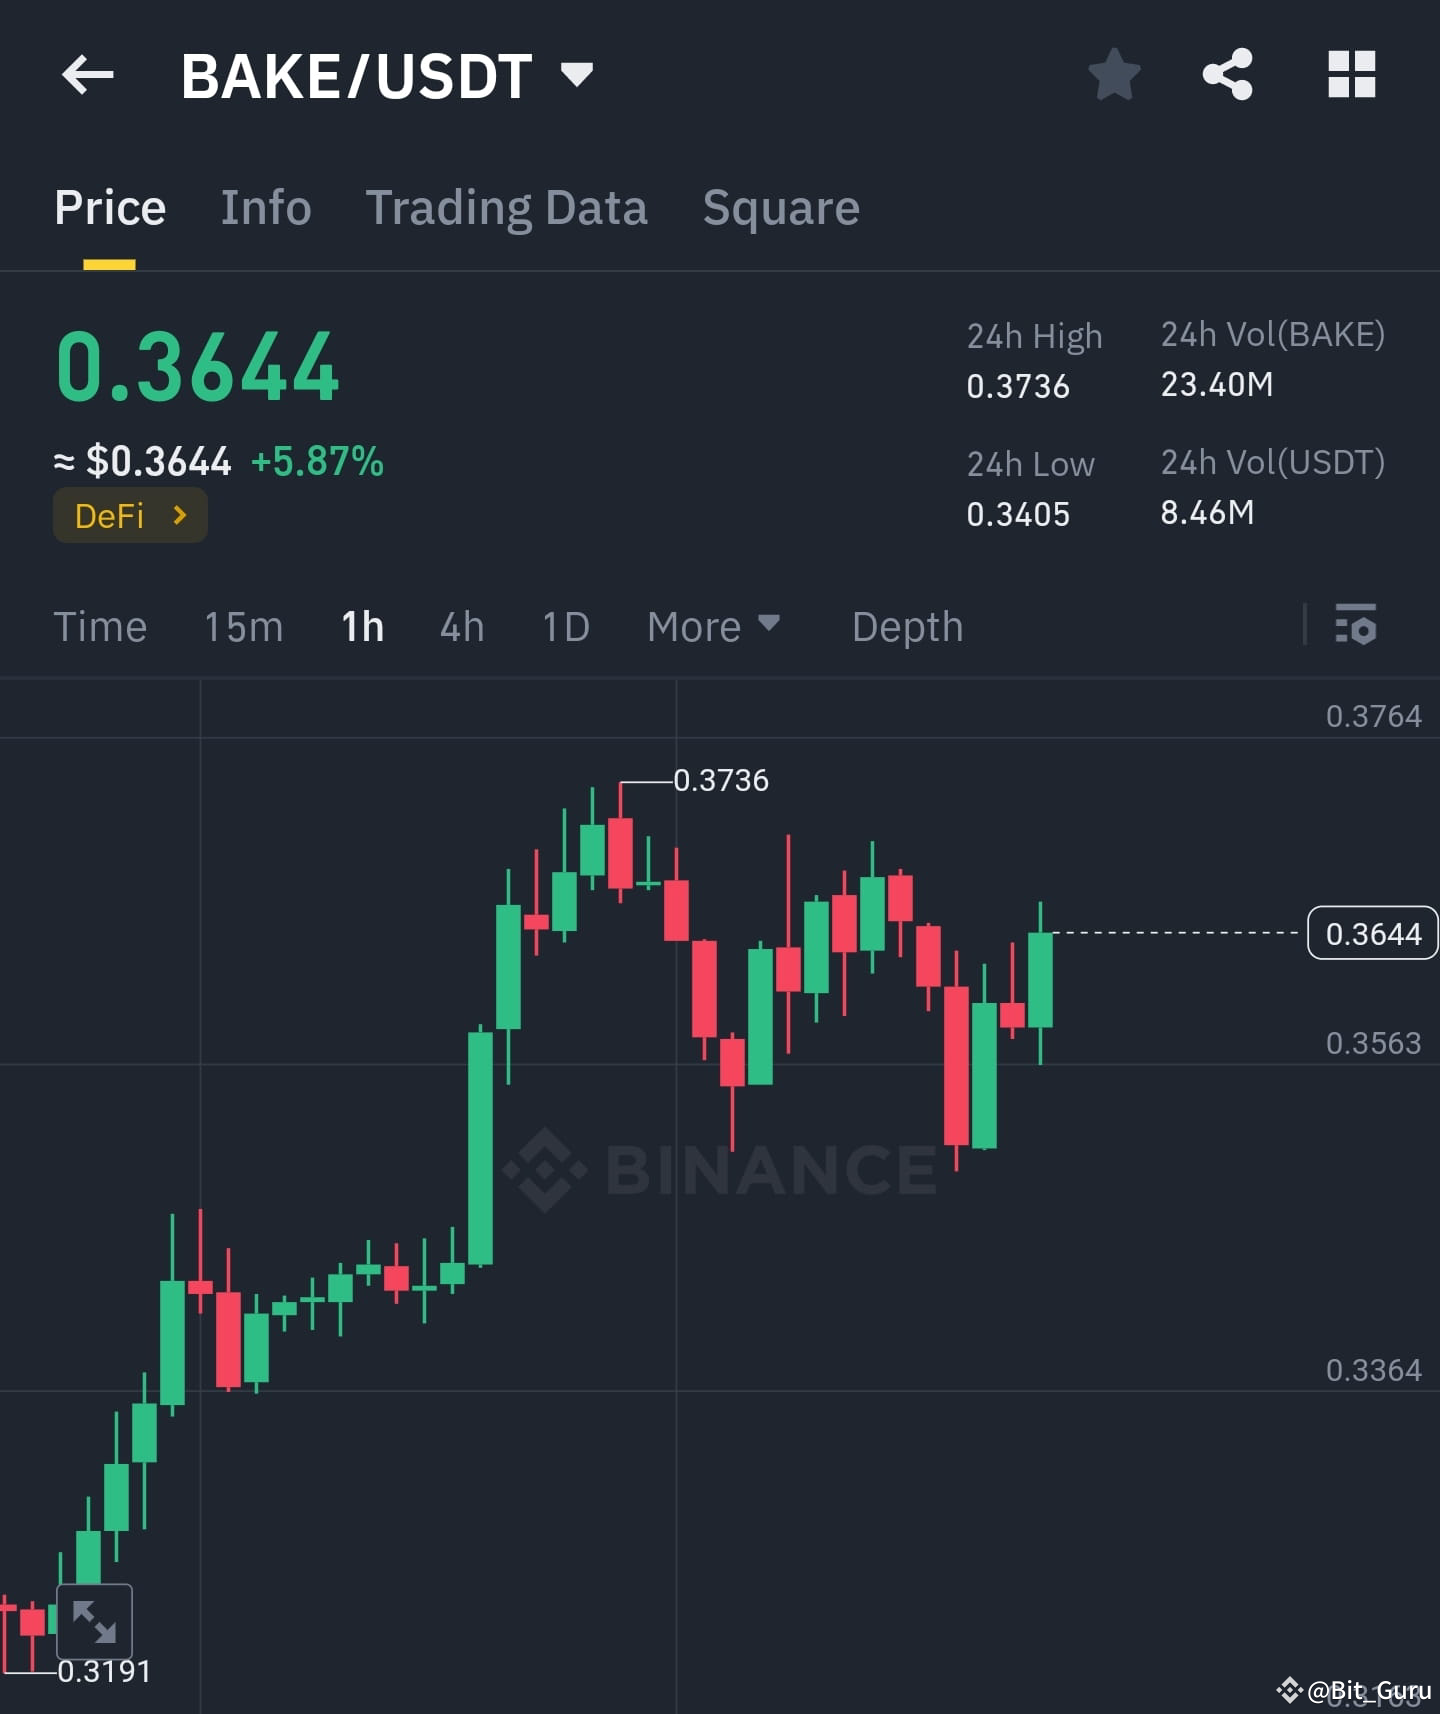Enable the 4h candle interval

click(461, 626)
